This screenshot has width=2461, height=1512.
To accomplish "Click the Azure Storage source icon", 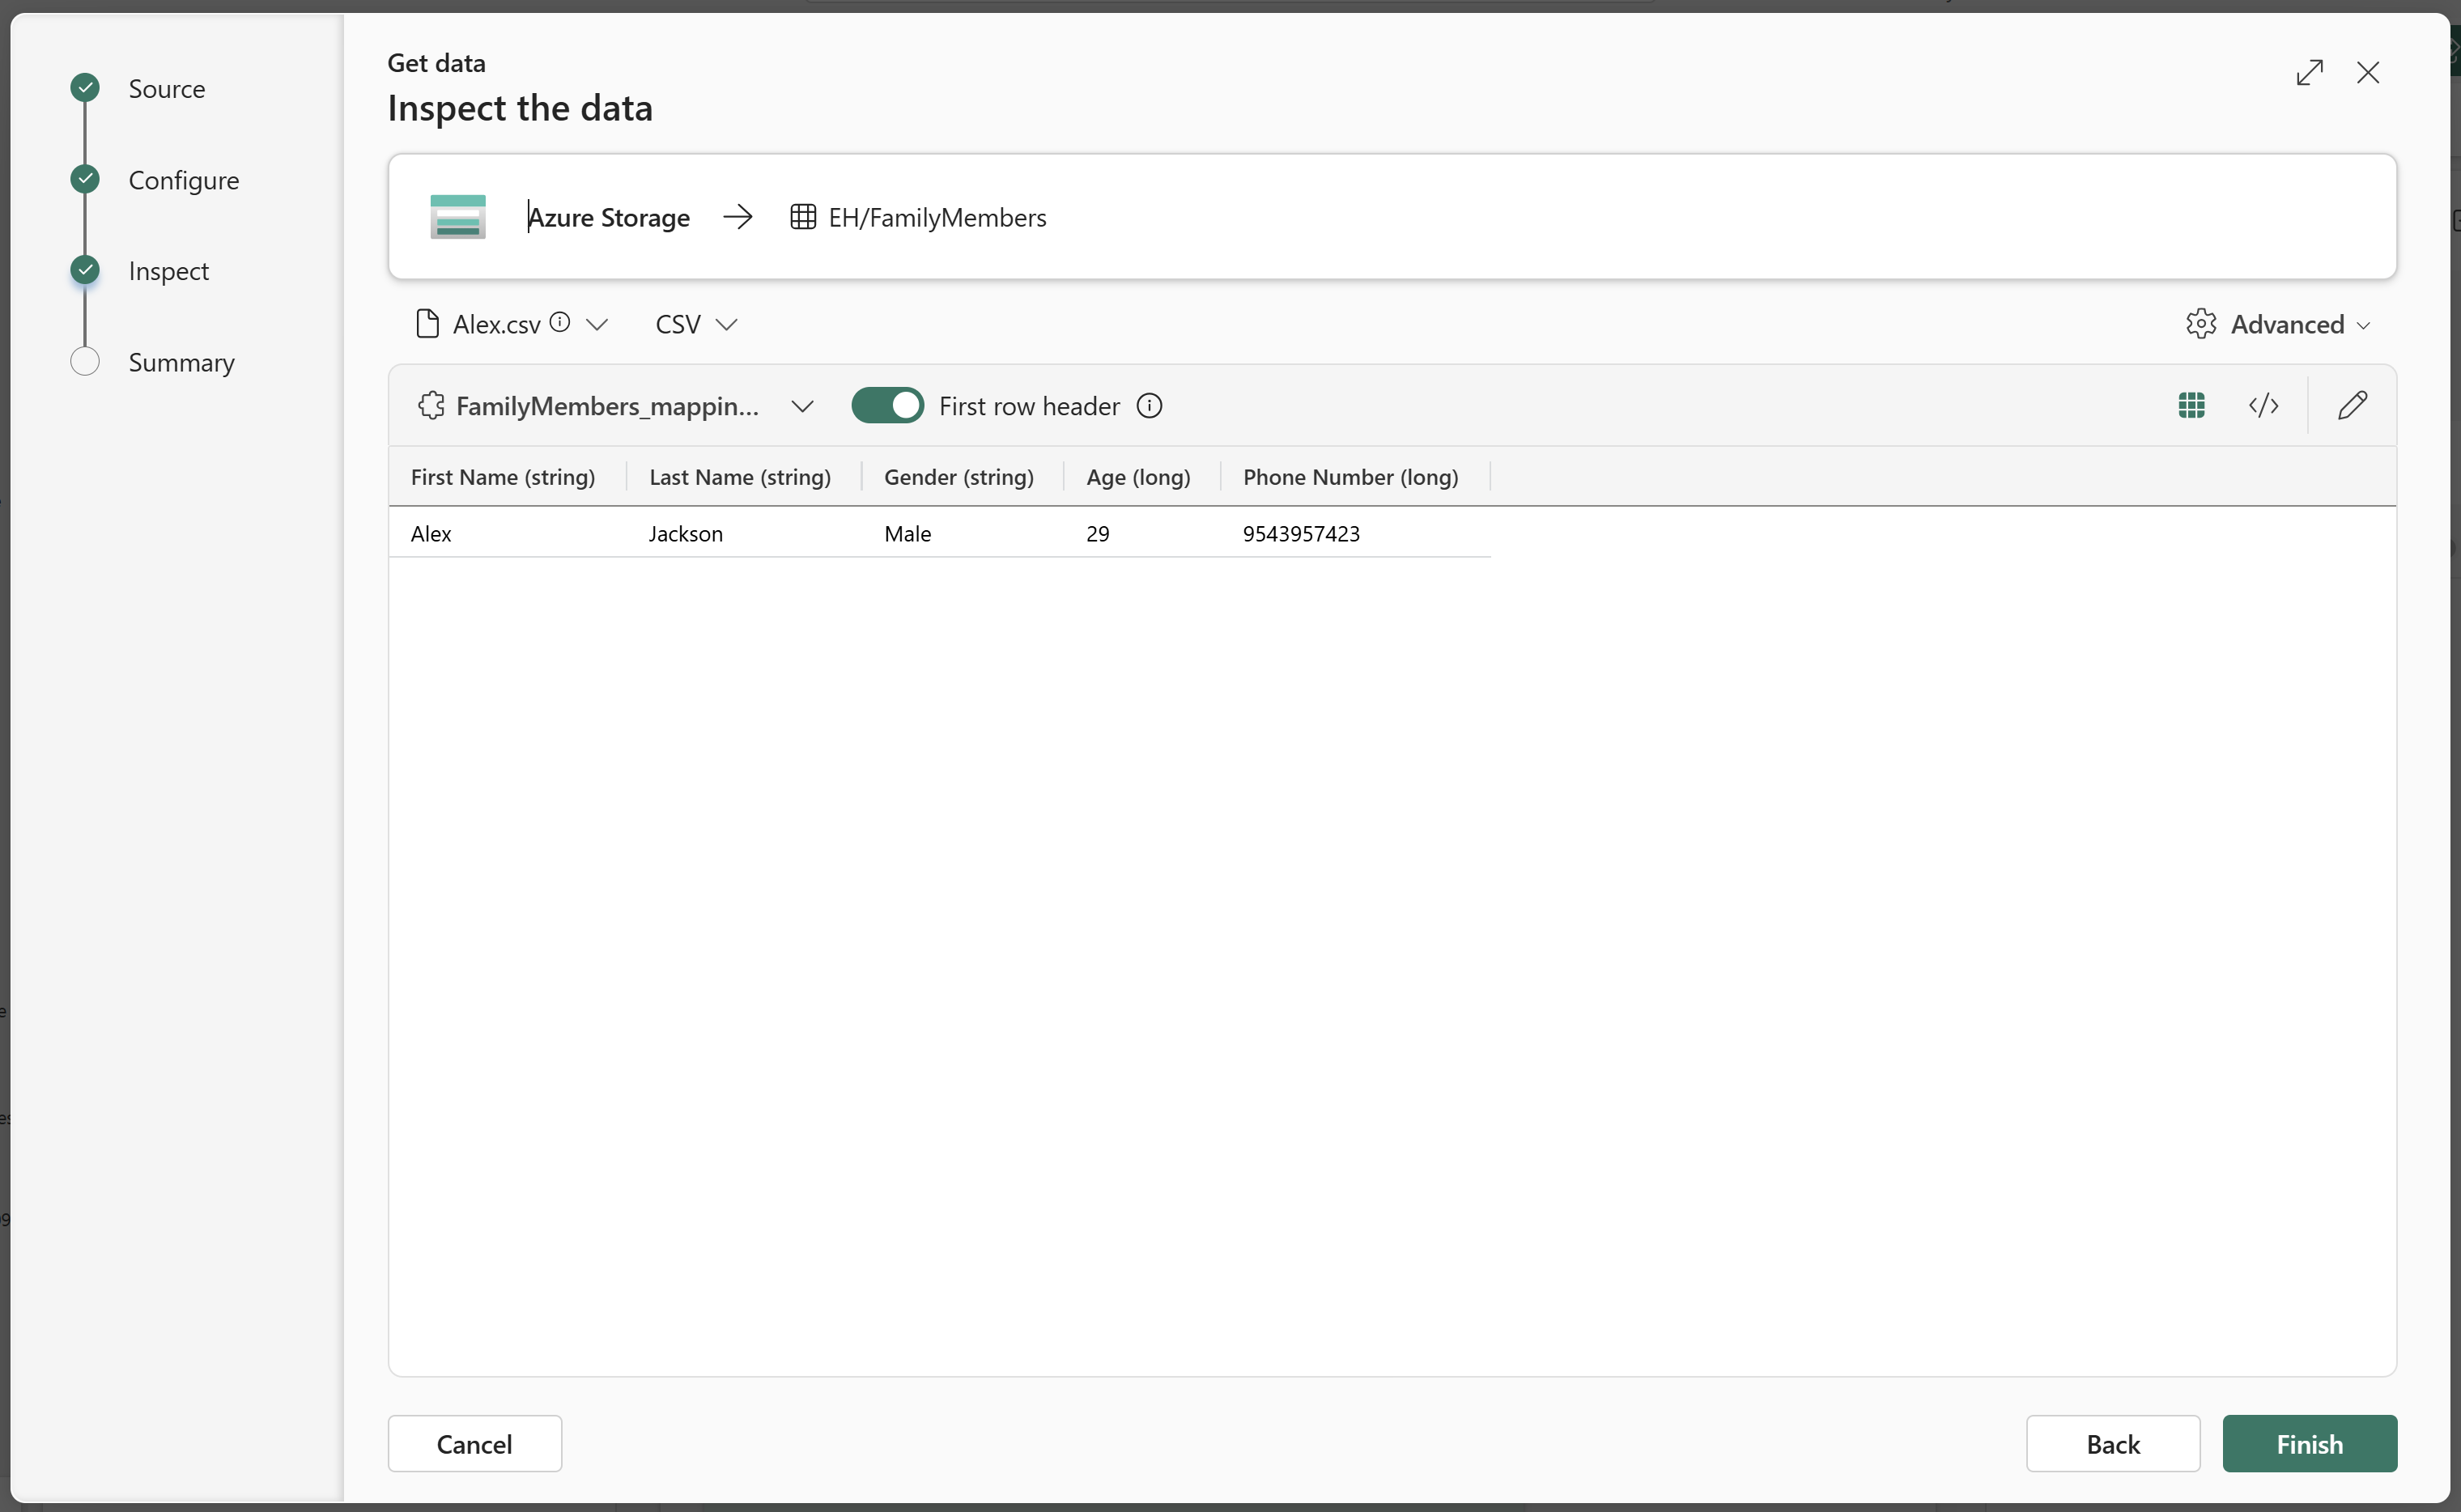I will click(x=458, y=216).
